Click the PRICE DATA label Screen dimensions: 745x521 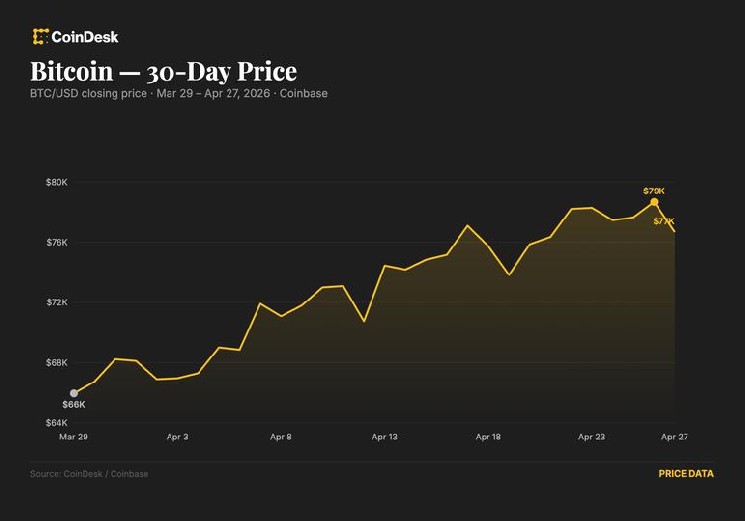click(686, 474)
